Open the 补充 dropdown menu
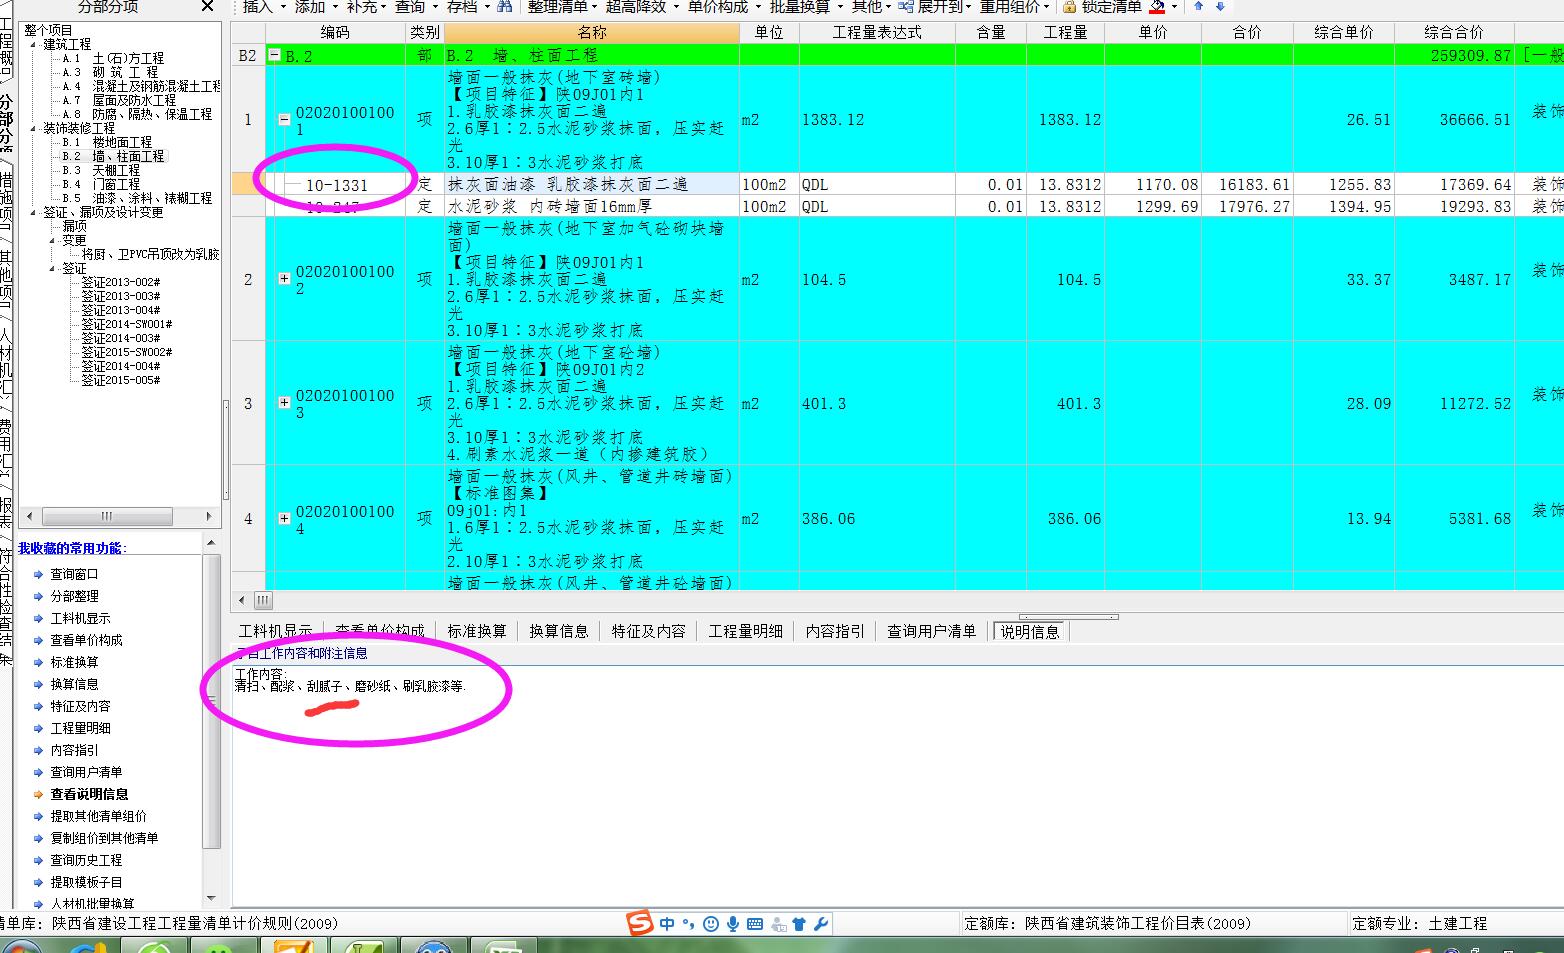The width and height of the screenshot is (1564, 953). pos(367,6)
